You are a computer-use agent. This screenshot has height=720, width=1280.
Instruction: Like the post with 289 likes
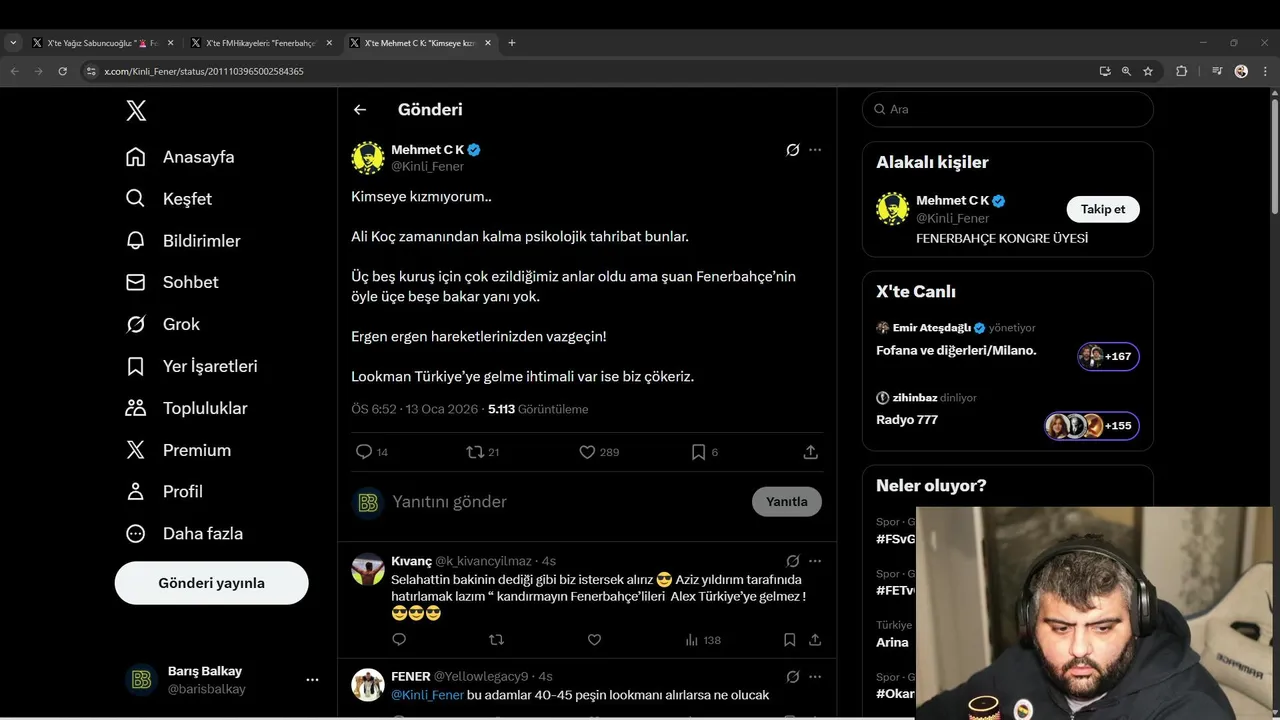click(x=599, y=452)
